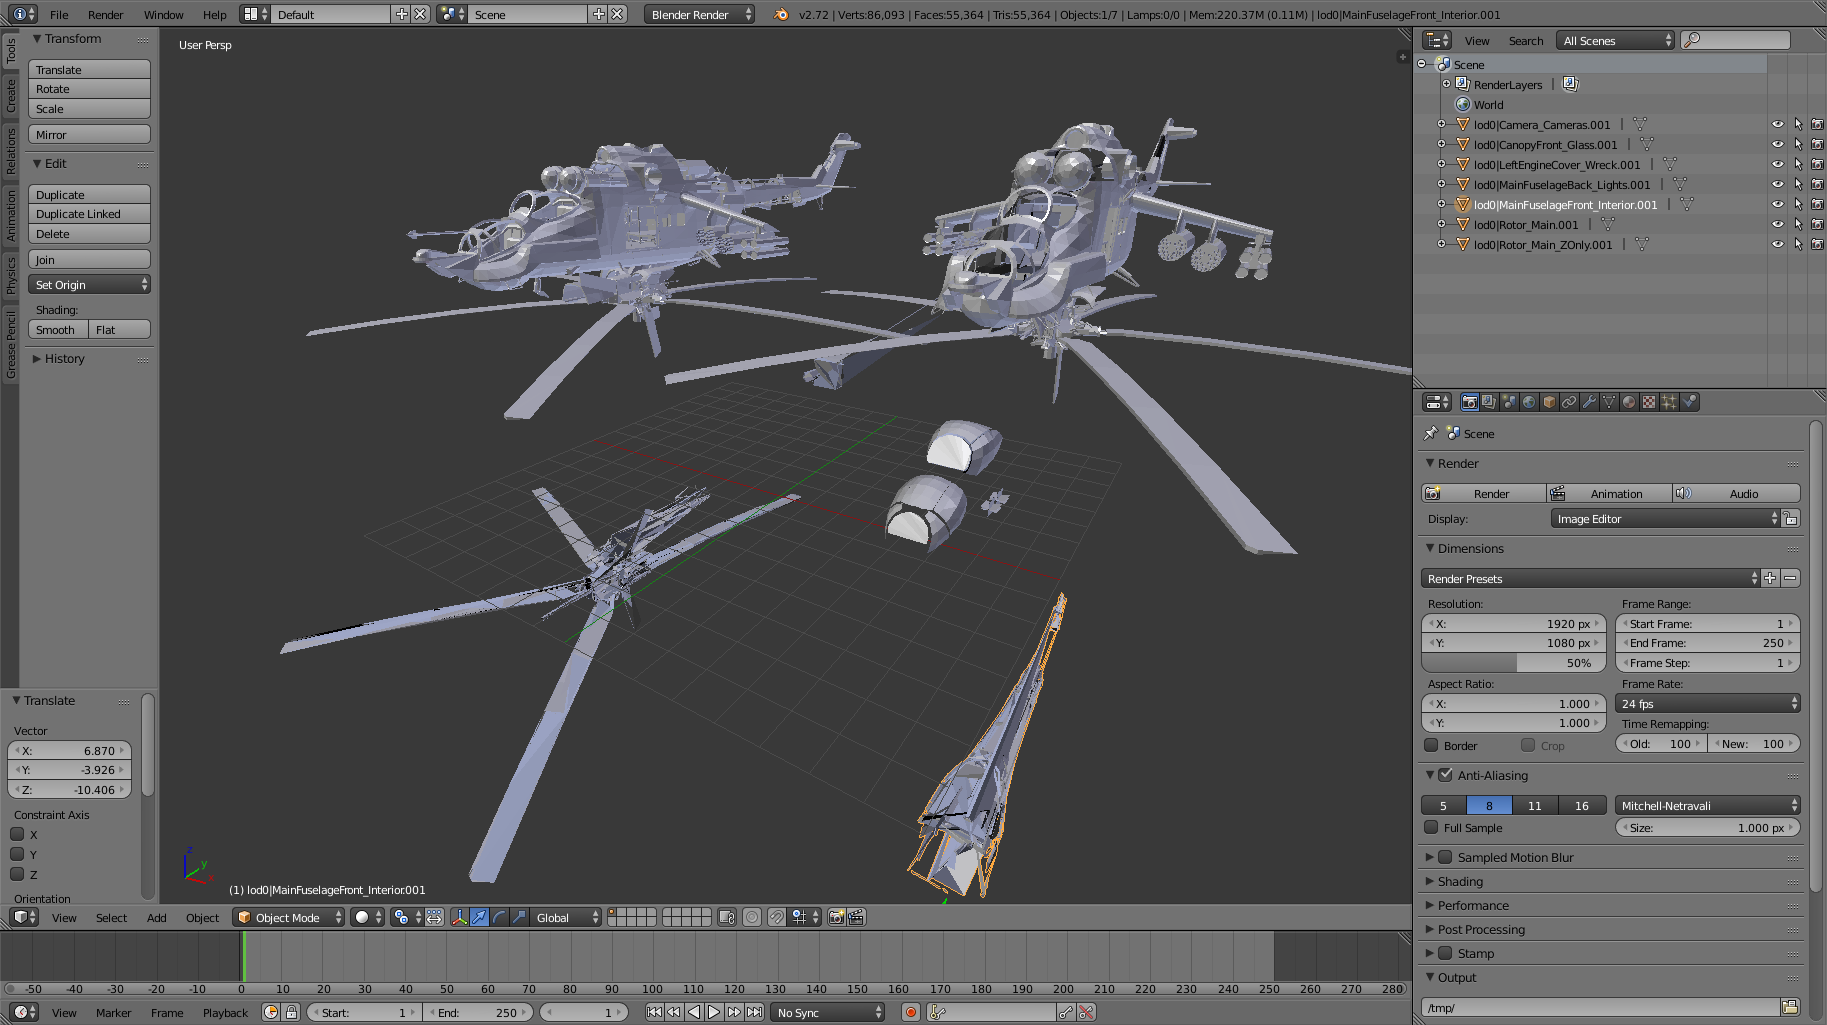Select the scale manipulator icon
Viewport: 1827px width, 1025px height.
pos(519,917)
